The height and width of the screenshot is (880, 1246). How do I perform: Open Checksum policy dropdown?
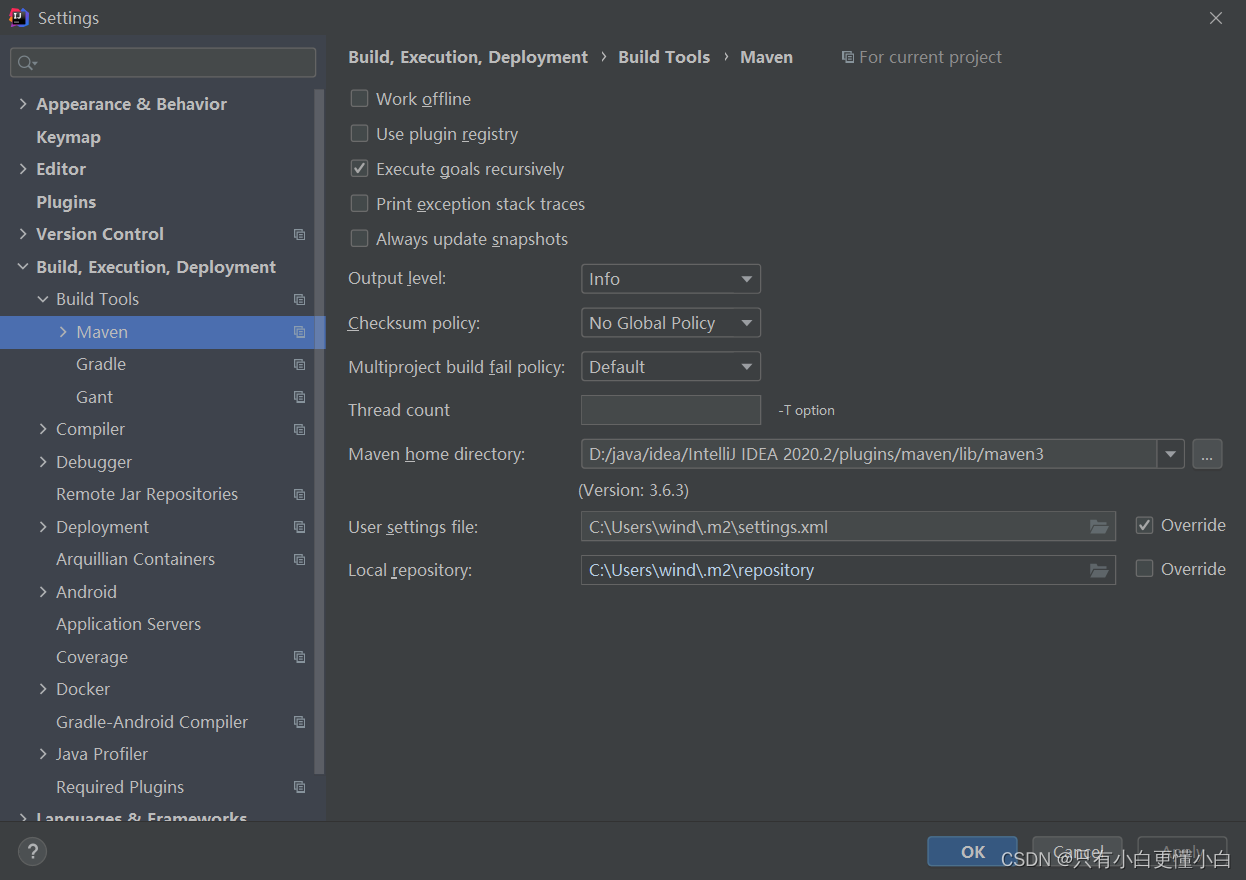[671, 323]
